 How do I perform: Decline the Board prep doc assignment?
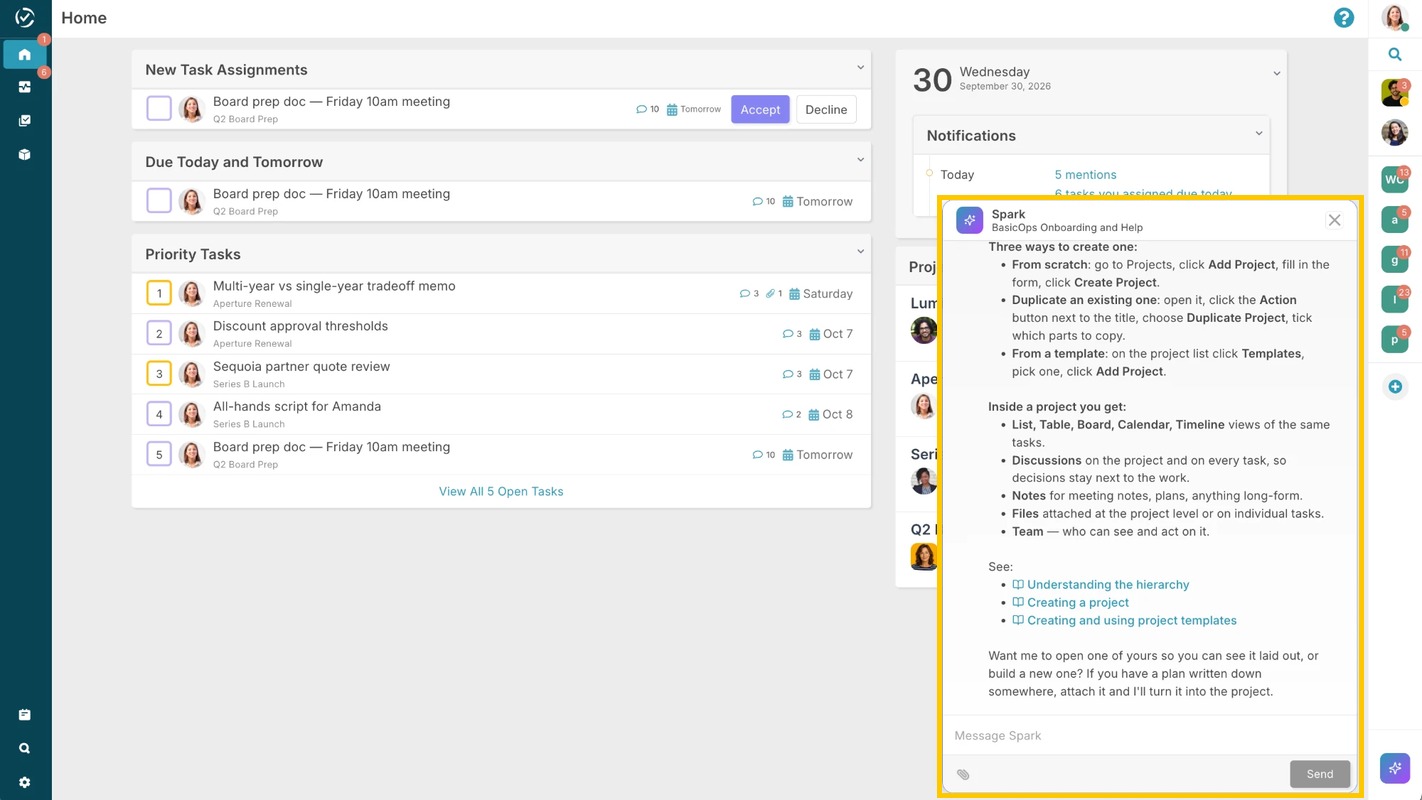point(826,110)
